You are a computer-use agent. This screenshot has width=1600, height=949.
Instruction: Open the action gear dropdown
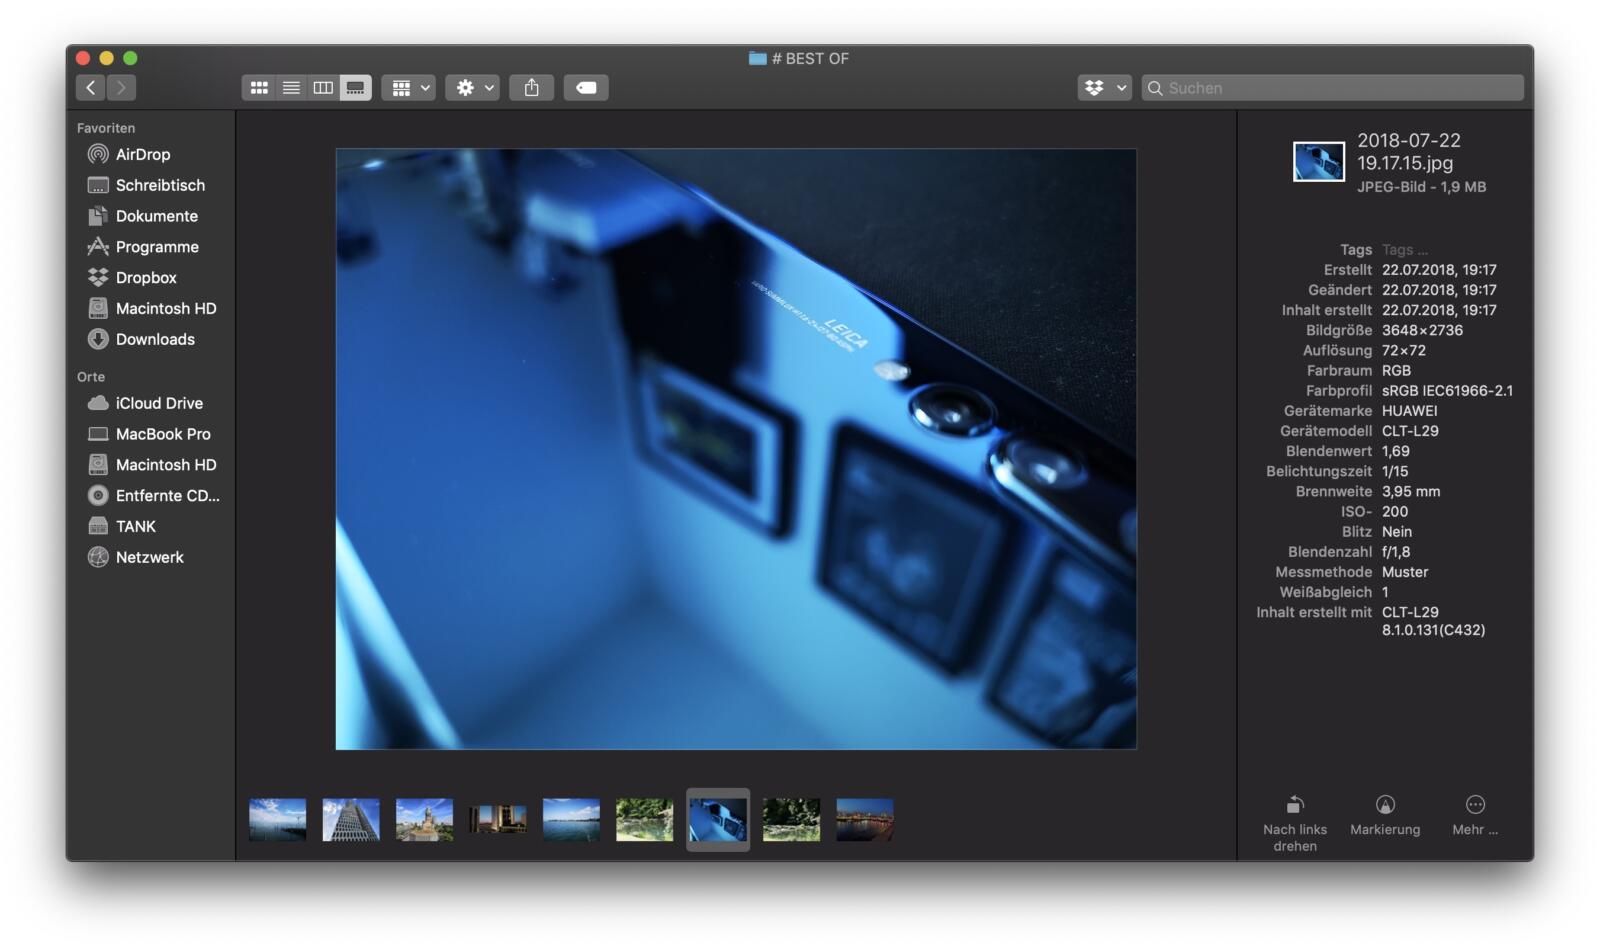tap(471, 87)
